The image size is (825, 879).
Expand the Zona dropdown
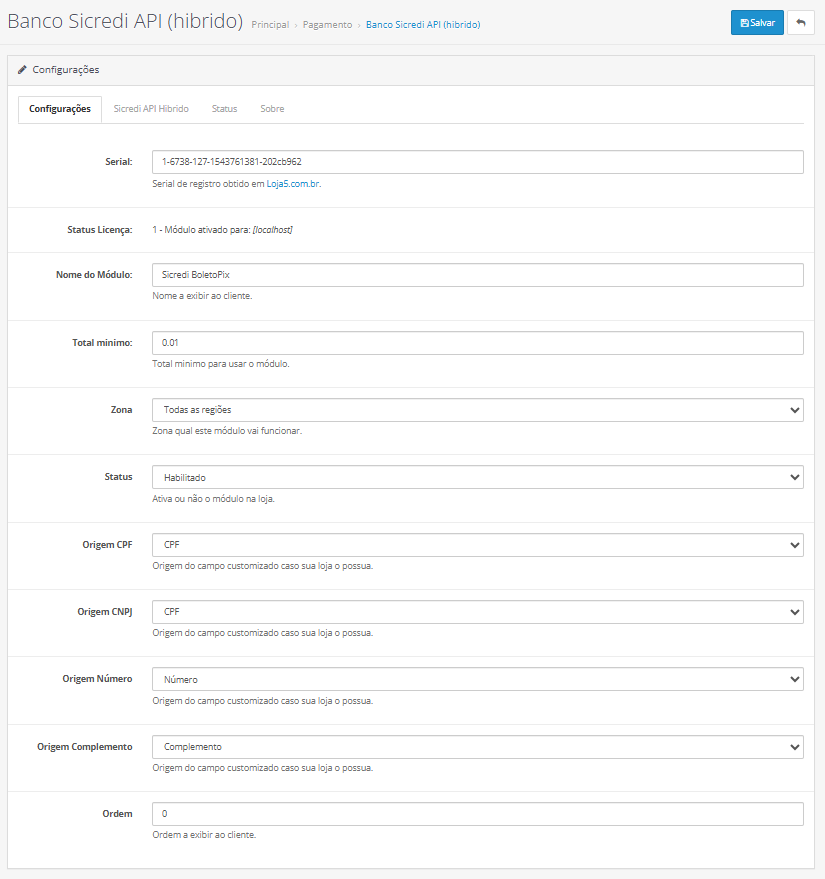[x=477, y=410]
